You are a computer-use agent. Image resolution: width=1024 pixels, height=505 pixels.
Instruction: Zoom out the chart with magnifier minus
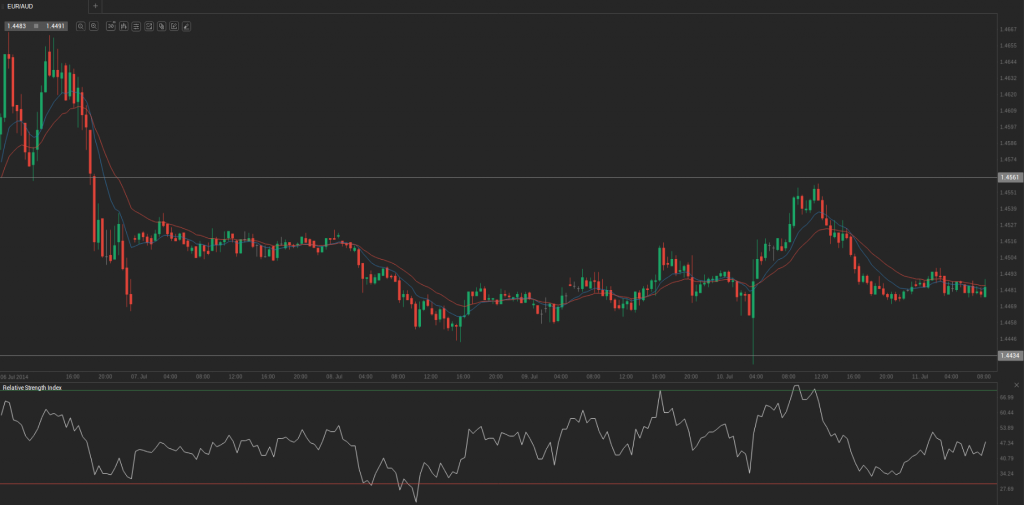[80, 26]
